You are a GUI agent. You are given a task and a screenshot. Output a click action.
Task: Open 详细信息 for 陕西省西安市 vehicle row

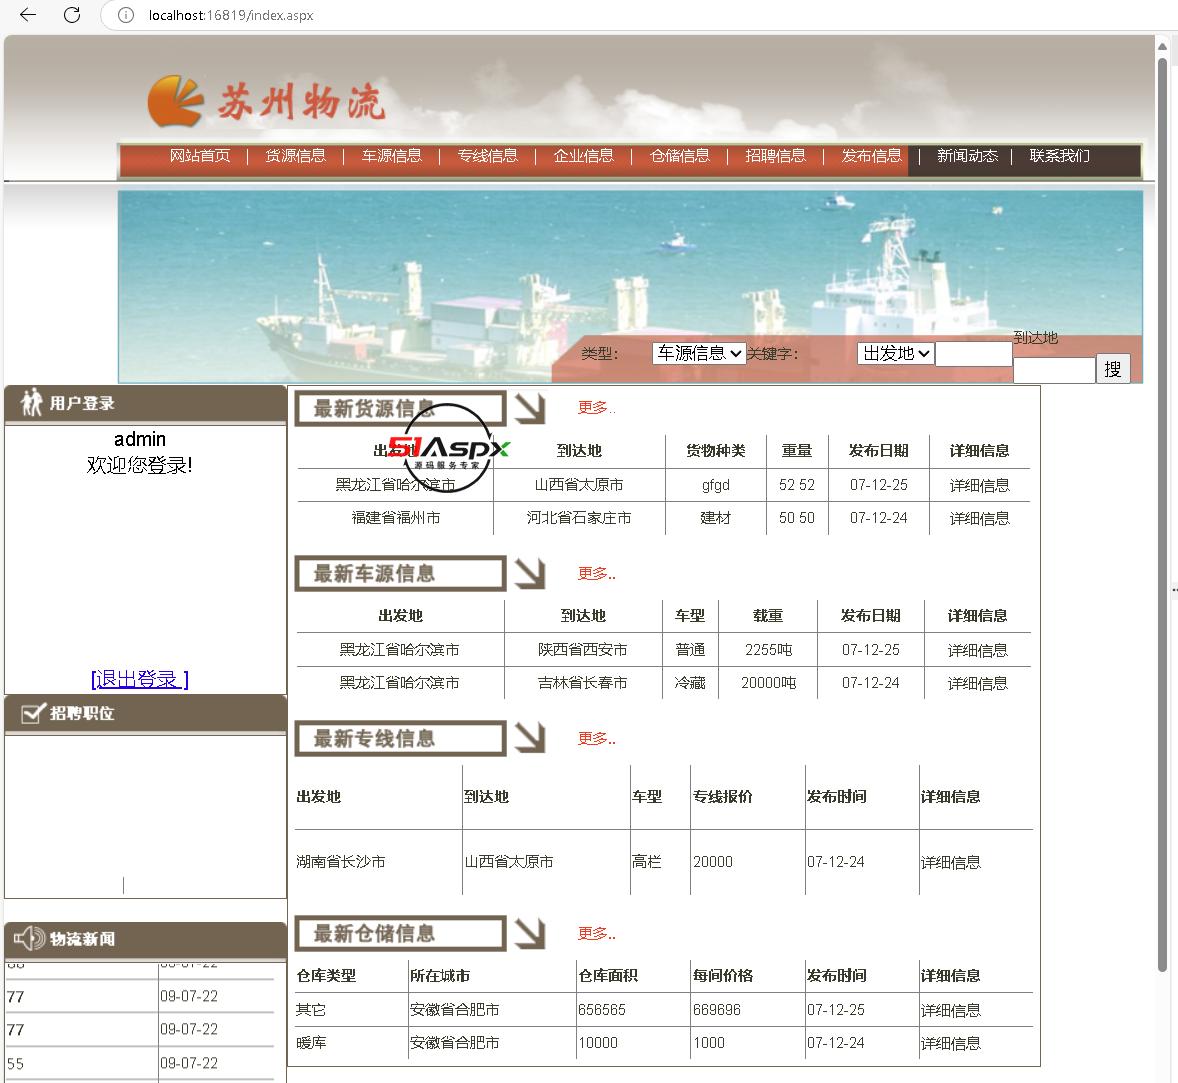click(977, 650)
